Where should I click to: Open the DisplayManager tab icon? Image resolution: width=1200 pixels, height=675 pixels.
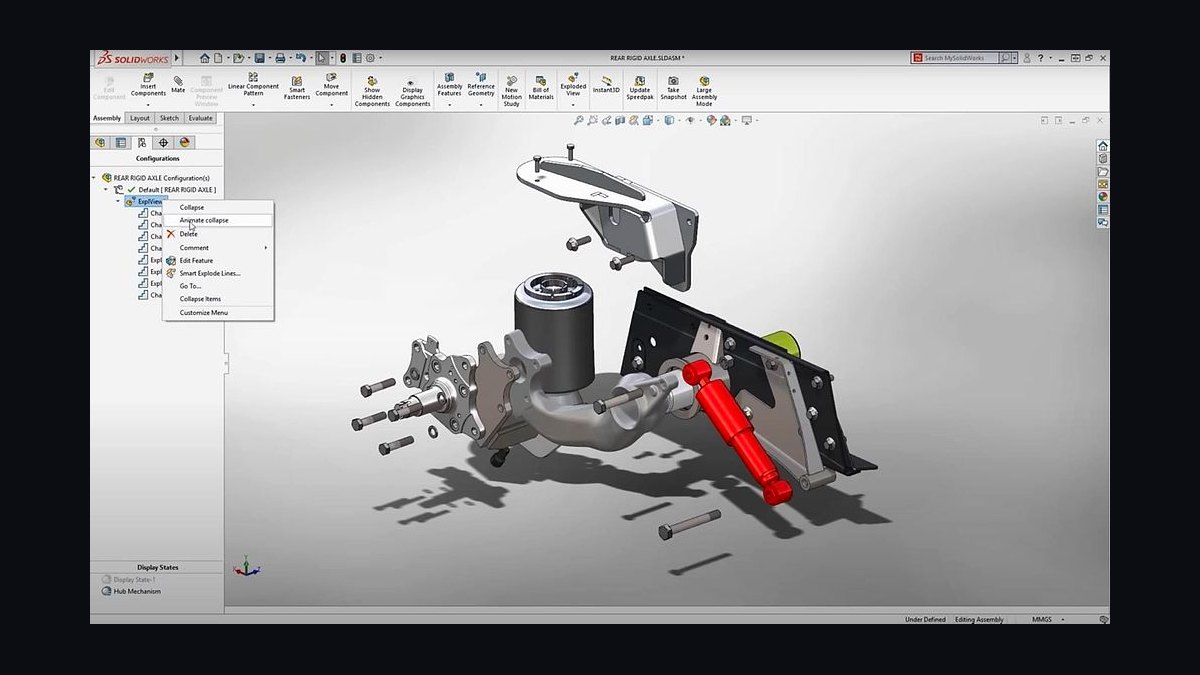[184, 143]
